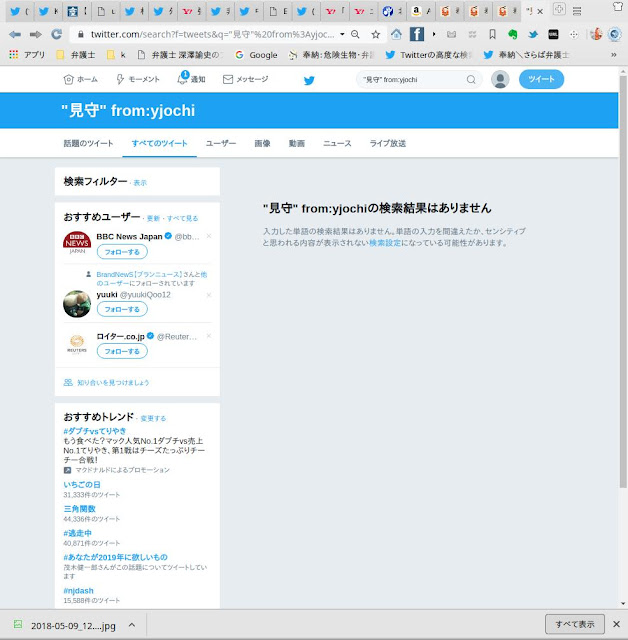Bookmark this page with the star icon
628x640 pixels.
(375, 35)
